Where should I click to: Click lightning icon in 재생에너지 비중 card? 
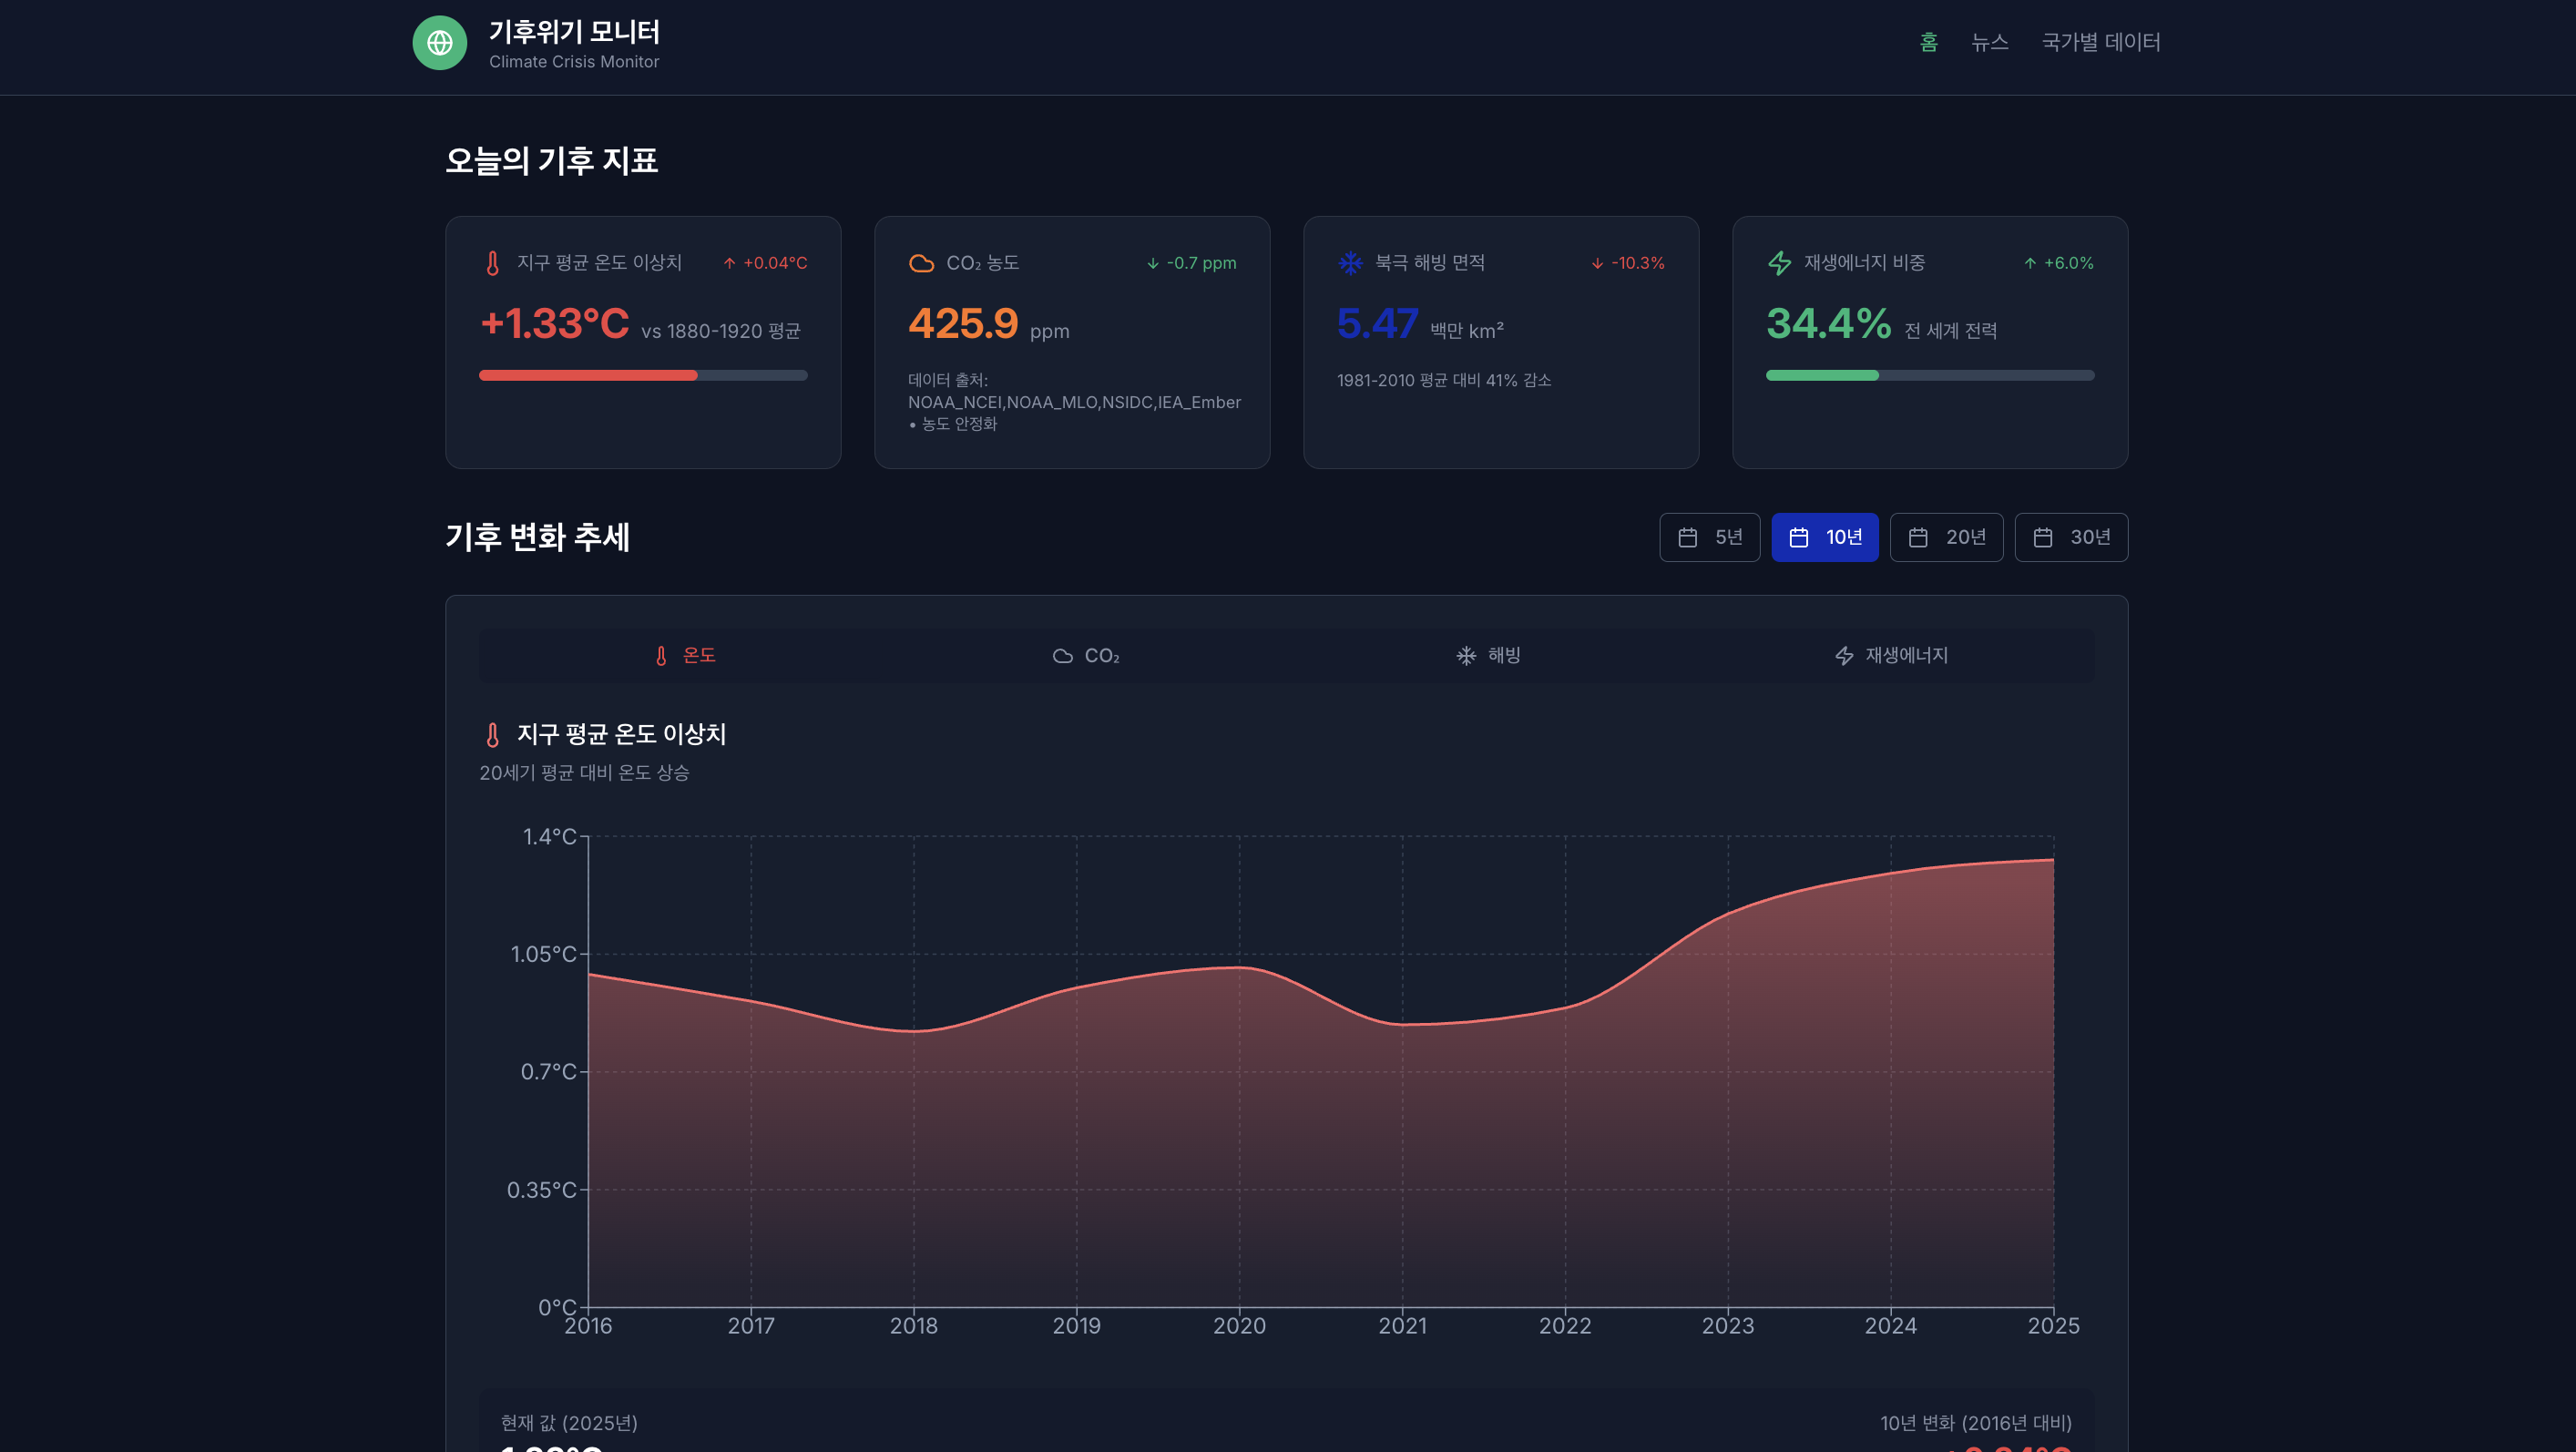click(1779, 263)
